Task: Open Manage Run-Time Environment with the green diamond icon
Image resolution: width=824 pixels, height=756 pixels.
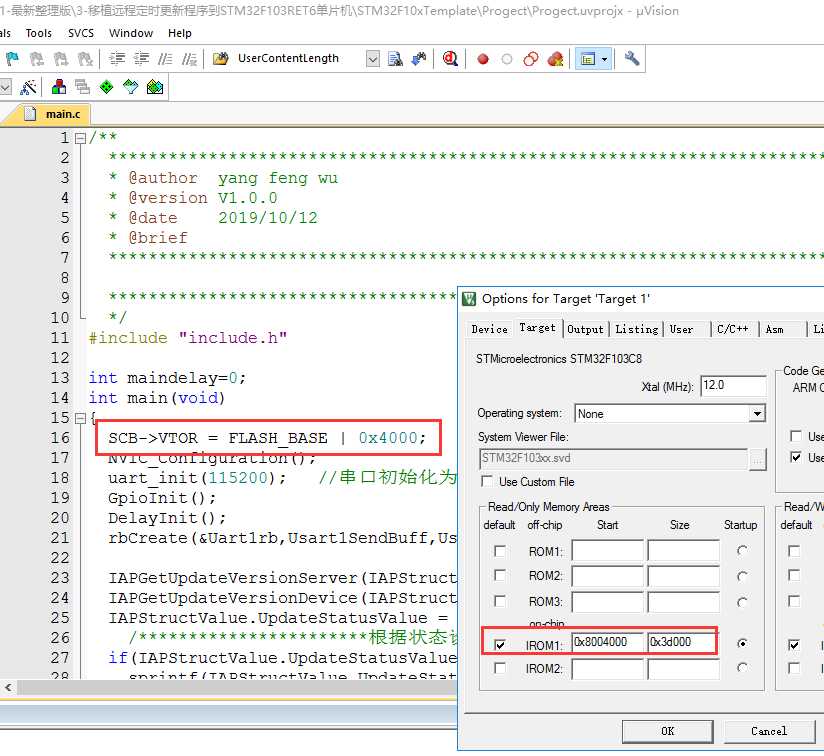Action: pyautogui.click(x=107, y=87)
